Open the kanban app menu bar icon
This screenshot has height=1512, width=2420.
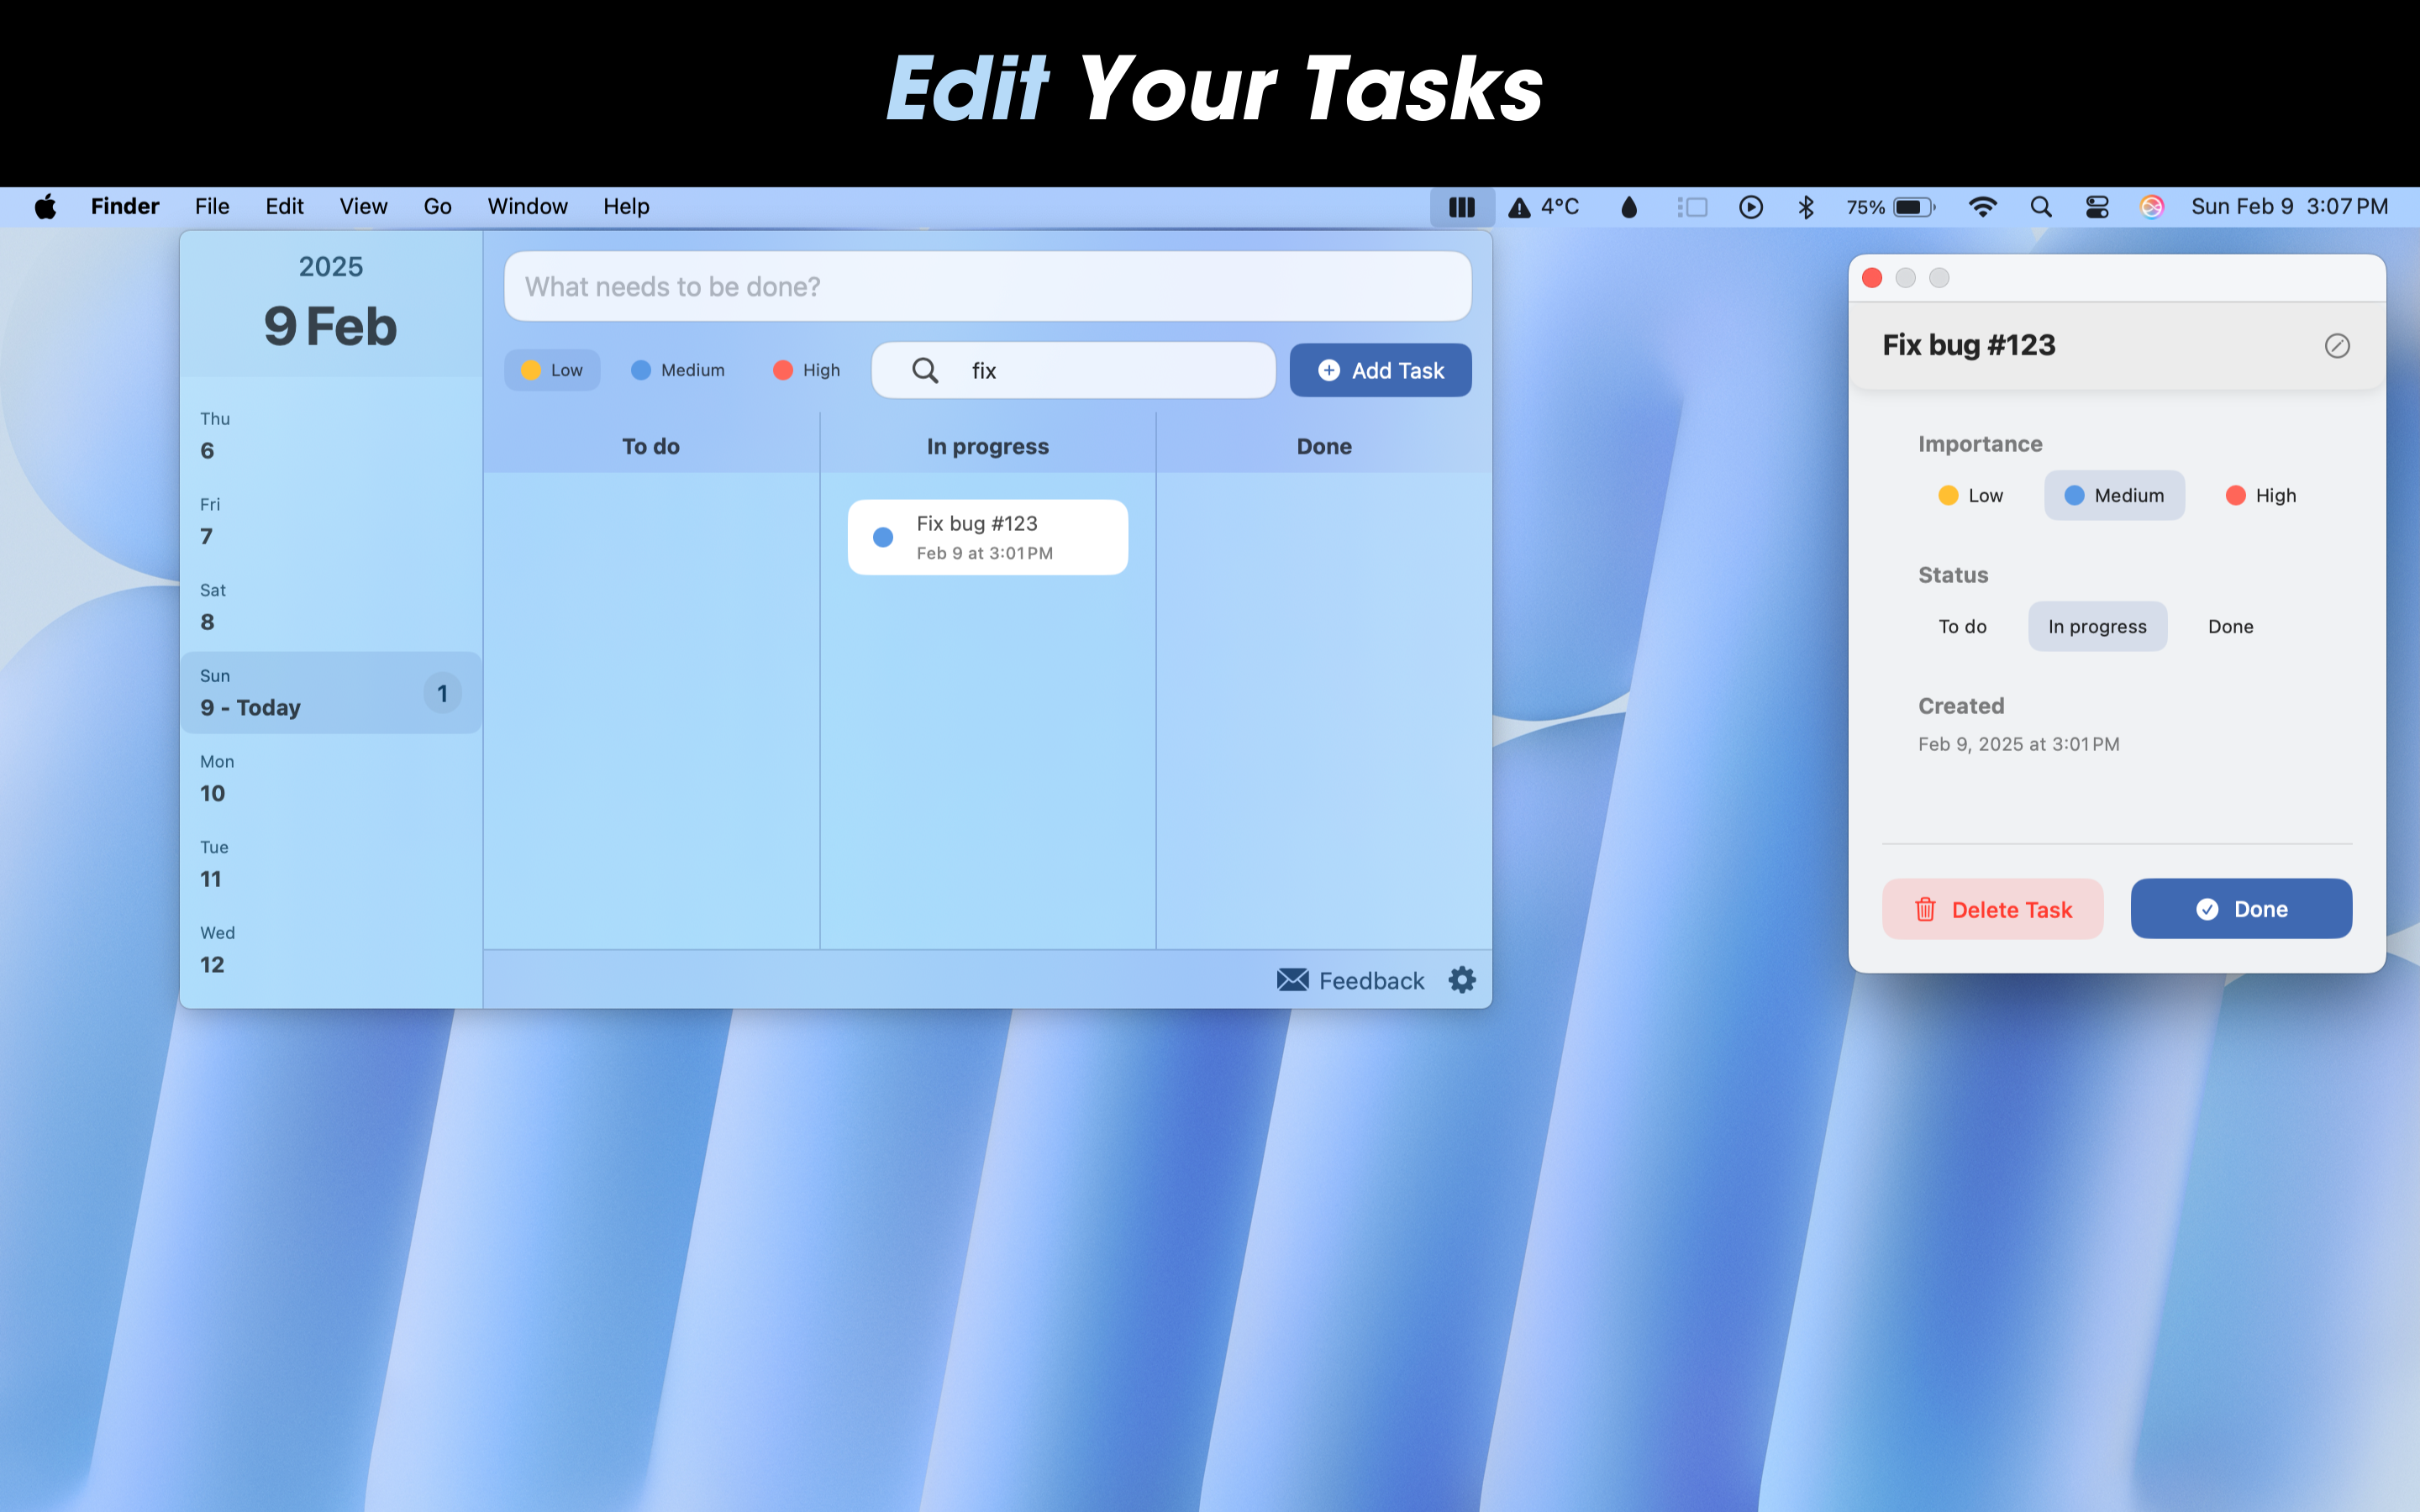pyautogui.click(x=1461, y=207)
